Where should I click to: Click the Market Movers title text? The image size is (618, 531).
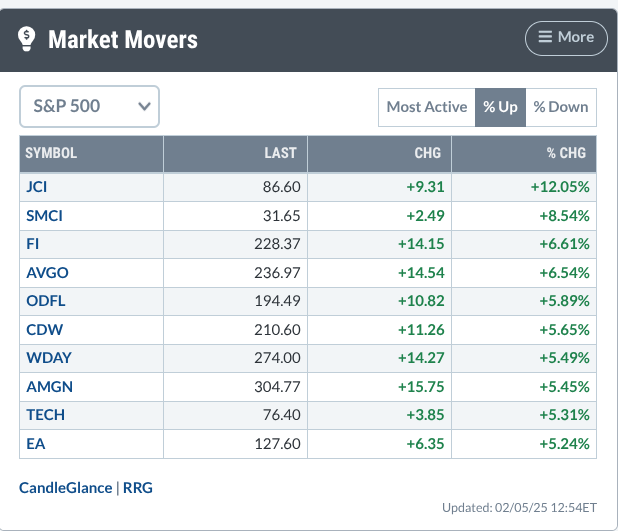tap(123, 40)
